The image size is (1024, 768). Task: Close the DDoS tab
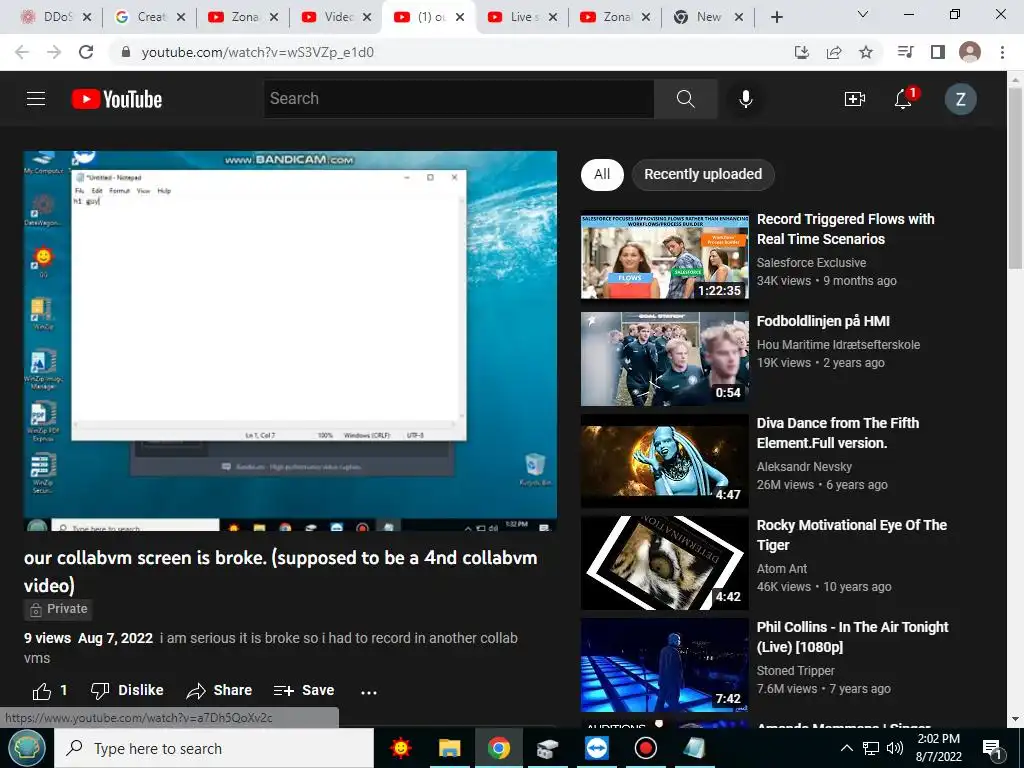pos(88,17)
